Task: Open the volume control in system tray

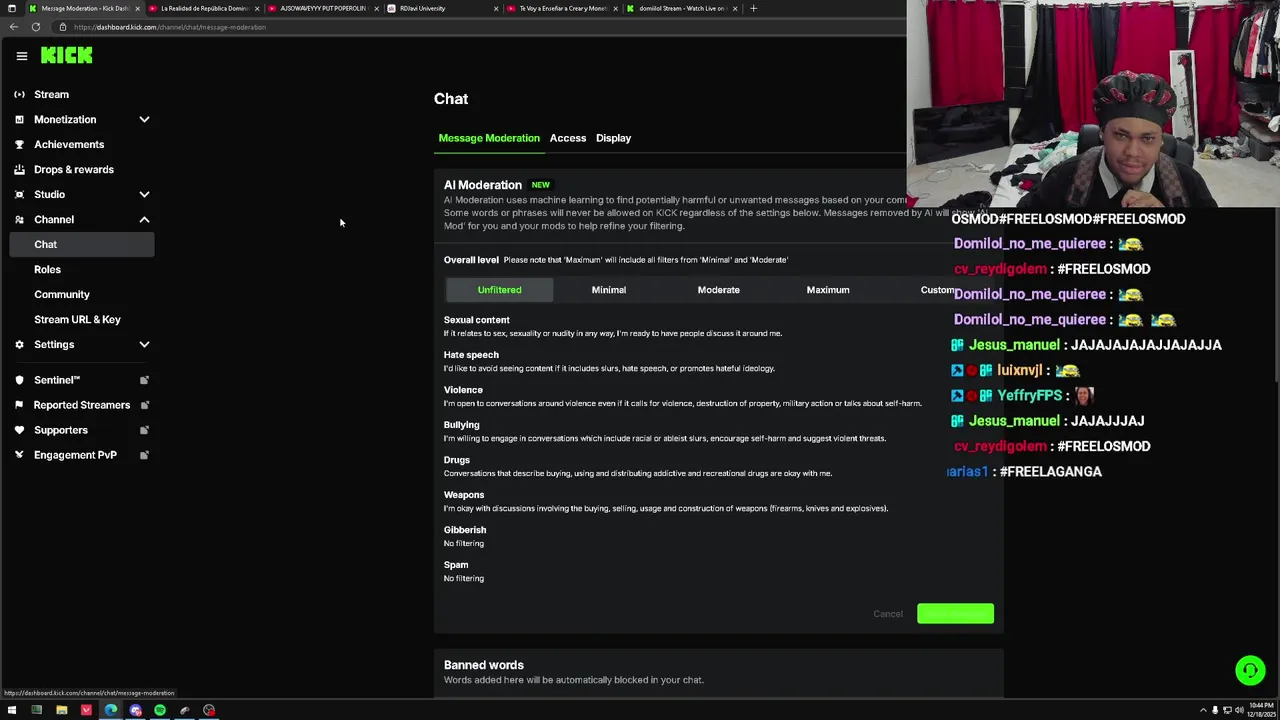Action: coord(1239,710)
